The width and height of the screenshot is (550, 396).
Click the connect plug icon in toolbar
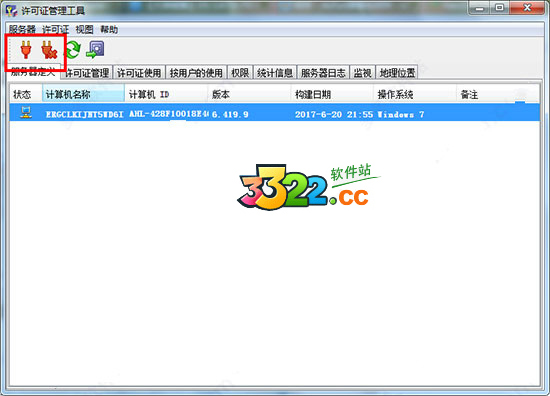coord(26,49)
